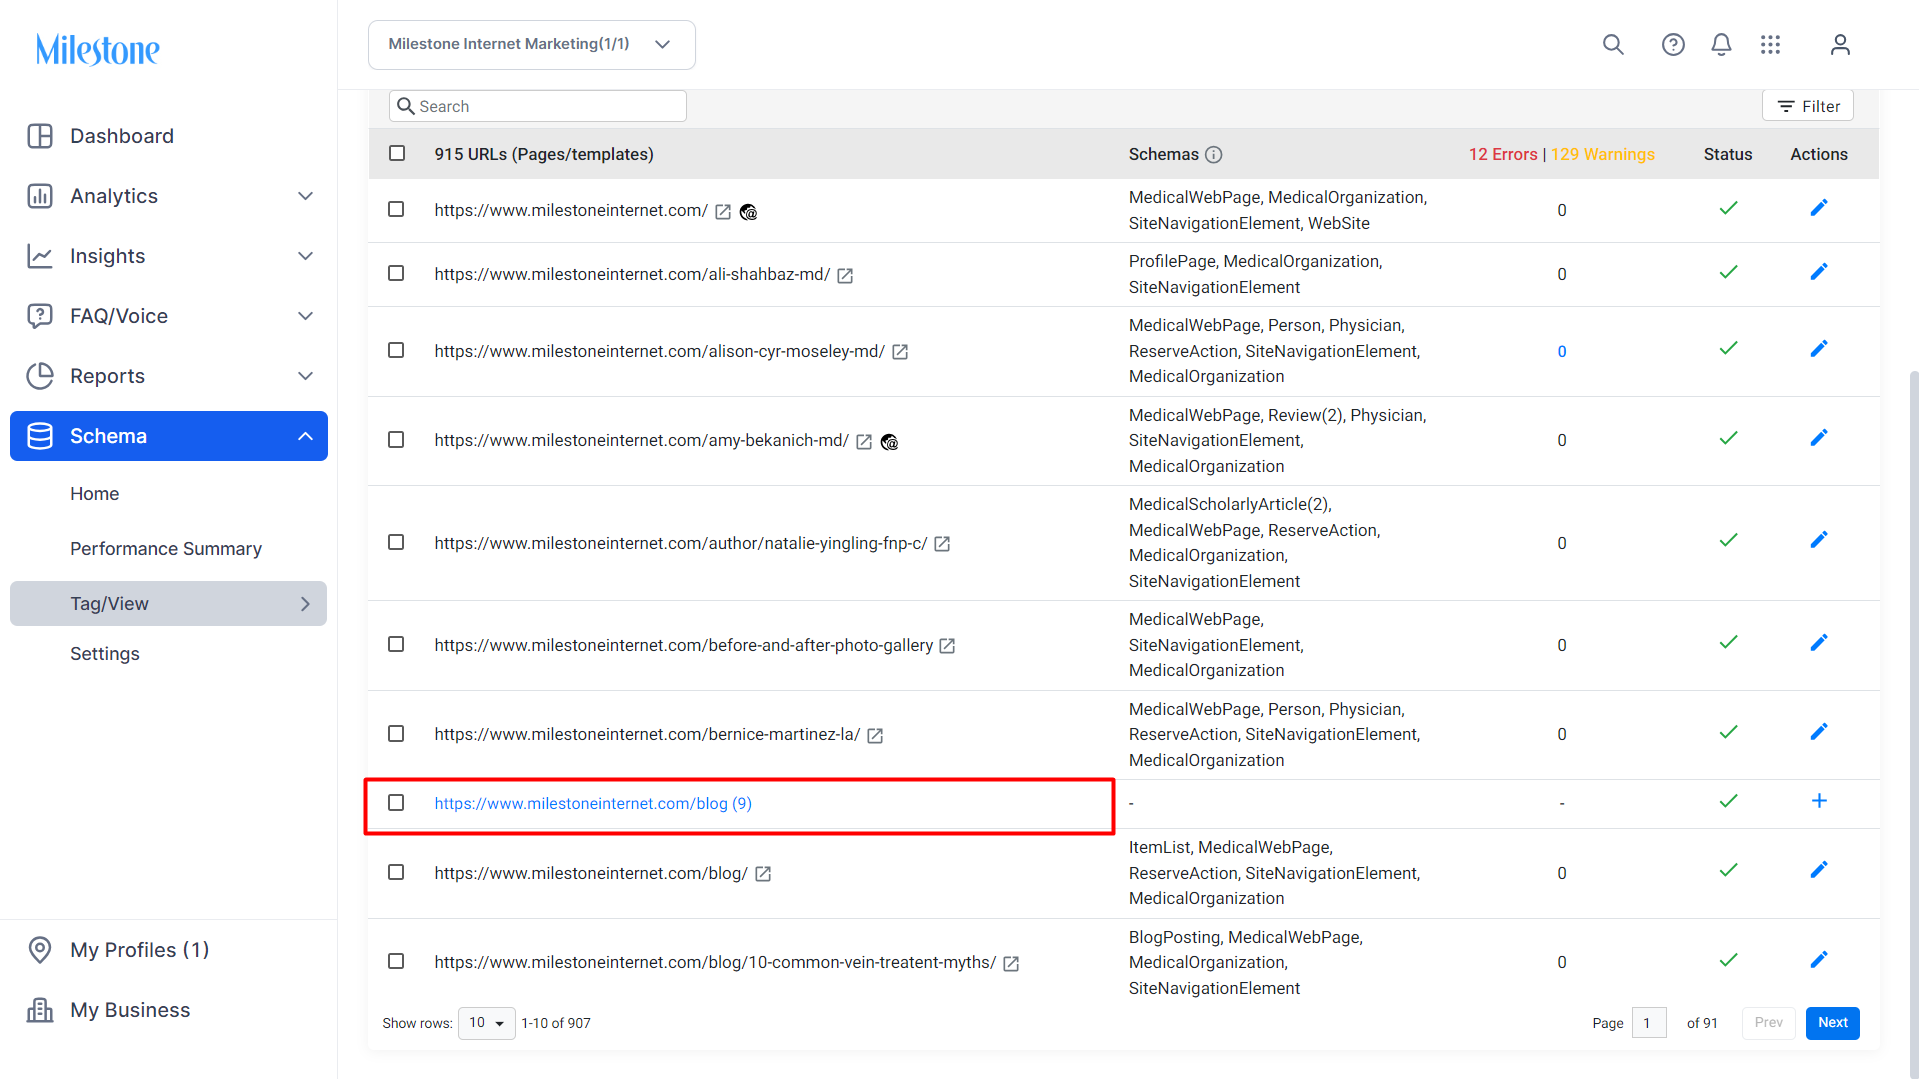Edit schema for 10-common-vein-treatent-myths row
The image size is (1919, 1079).
pos(1819,960)
